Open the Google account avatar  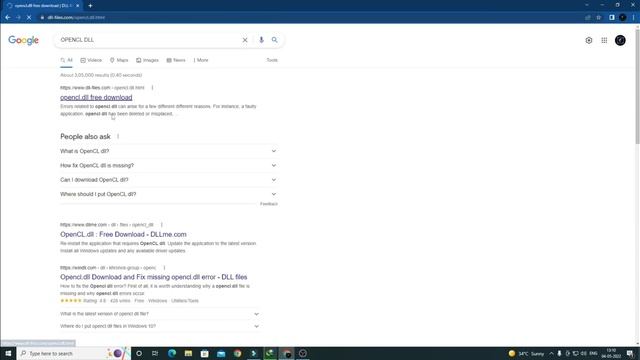620,40
